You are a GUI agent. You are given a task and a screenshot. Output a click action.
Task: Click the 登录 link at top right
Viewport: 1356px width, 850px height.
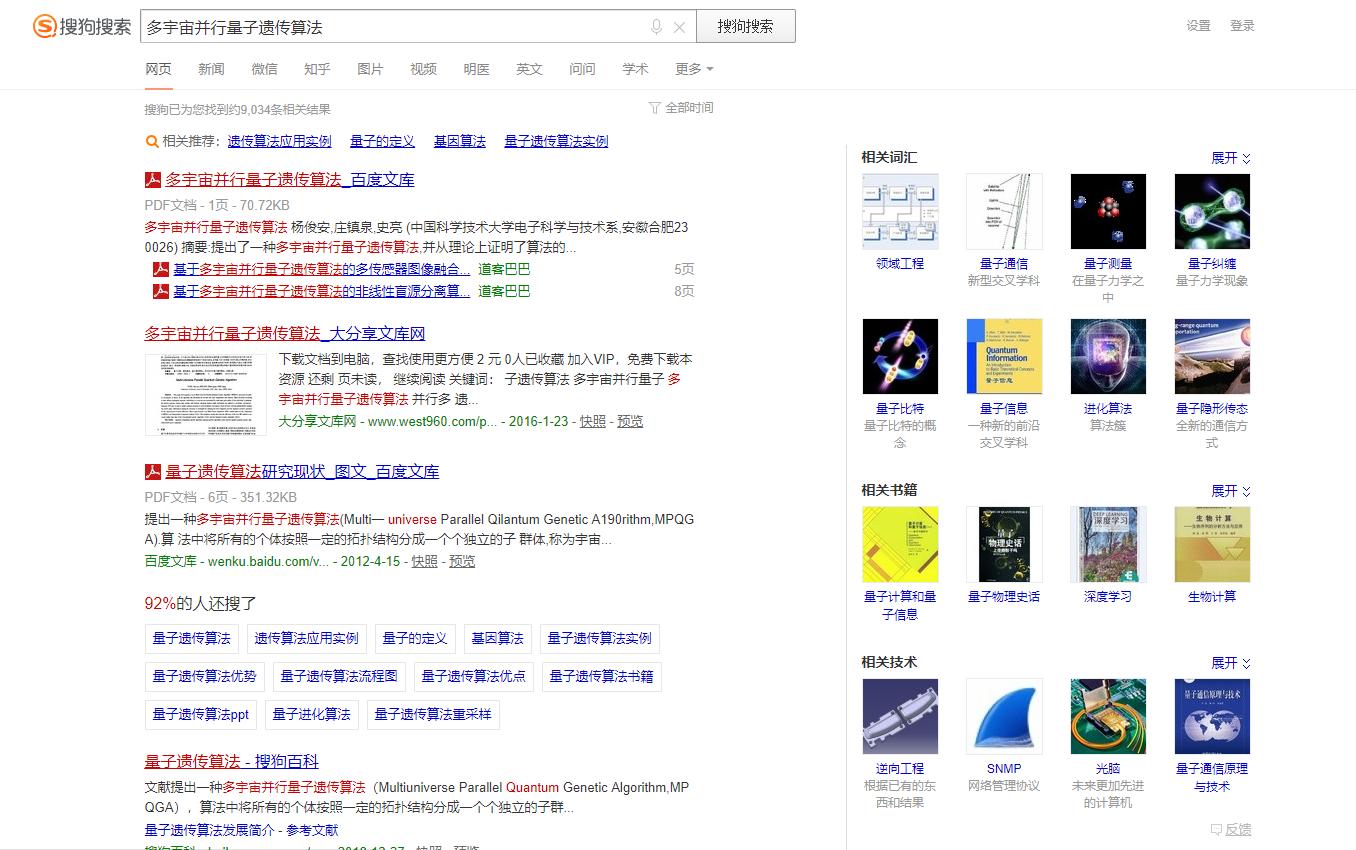point(1243,26)
